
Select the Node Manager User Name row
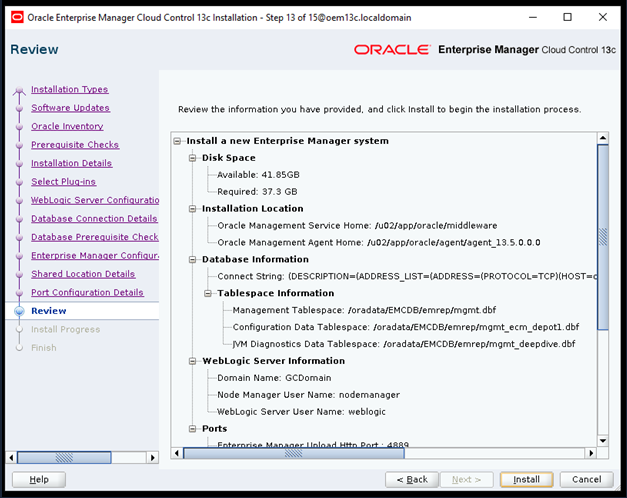(308, 395)
